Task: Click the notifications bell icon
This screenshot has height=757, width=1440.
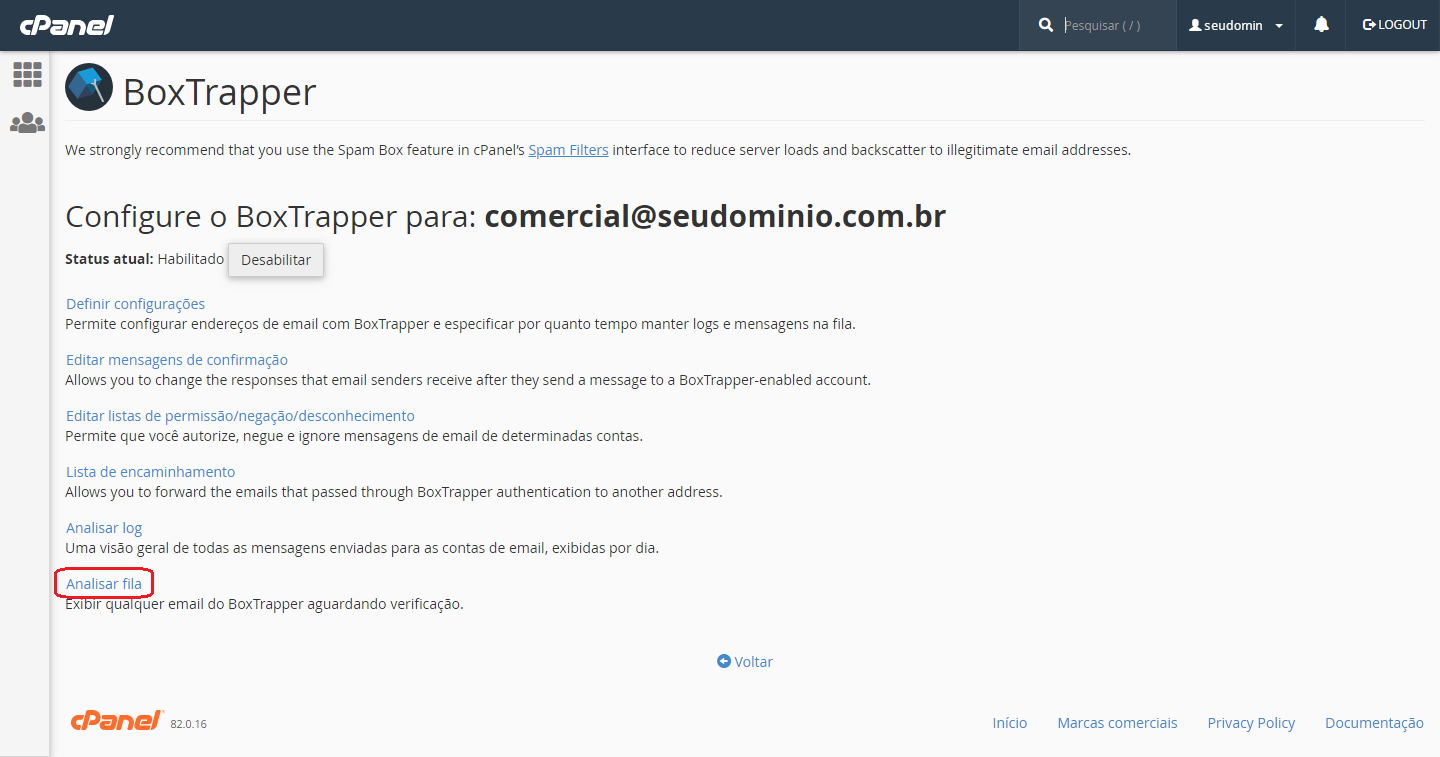Action: (1321, 25)
